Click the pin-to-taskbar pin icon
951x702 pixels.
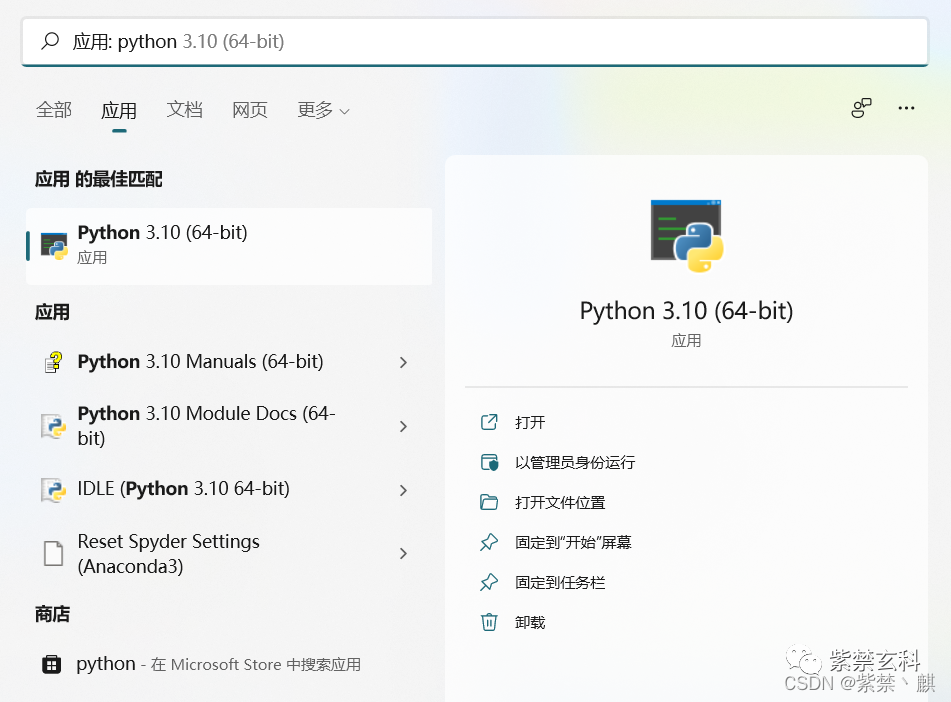[x=489, y=582]
